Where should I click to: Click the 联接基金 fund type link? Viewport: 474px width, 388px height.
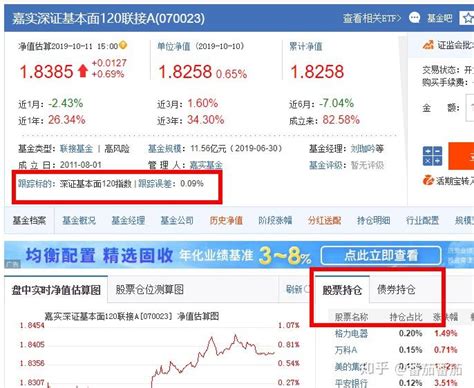[76, 149]
